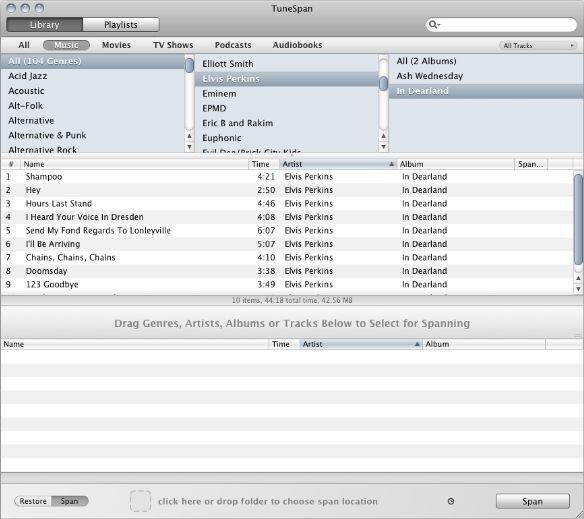Click the Span... column header
The height and width of the screenshot is (519, 584).
531,164
